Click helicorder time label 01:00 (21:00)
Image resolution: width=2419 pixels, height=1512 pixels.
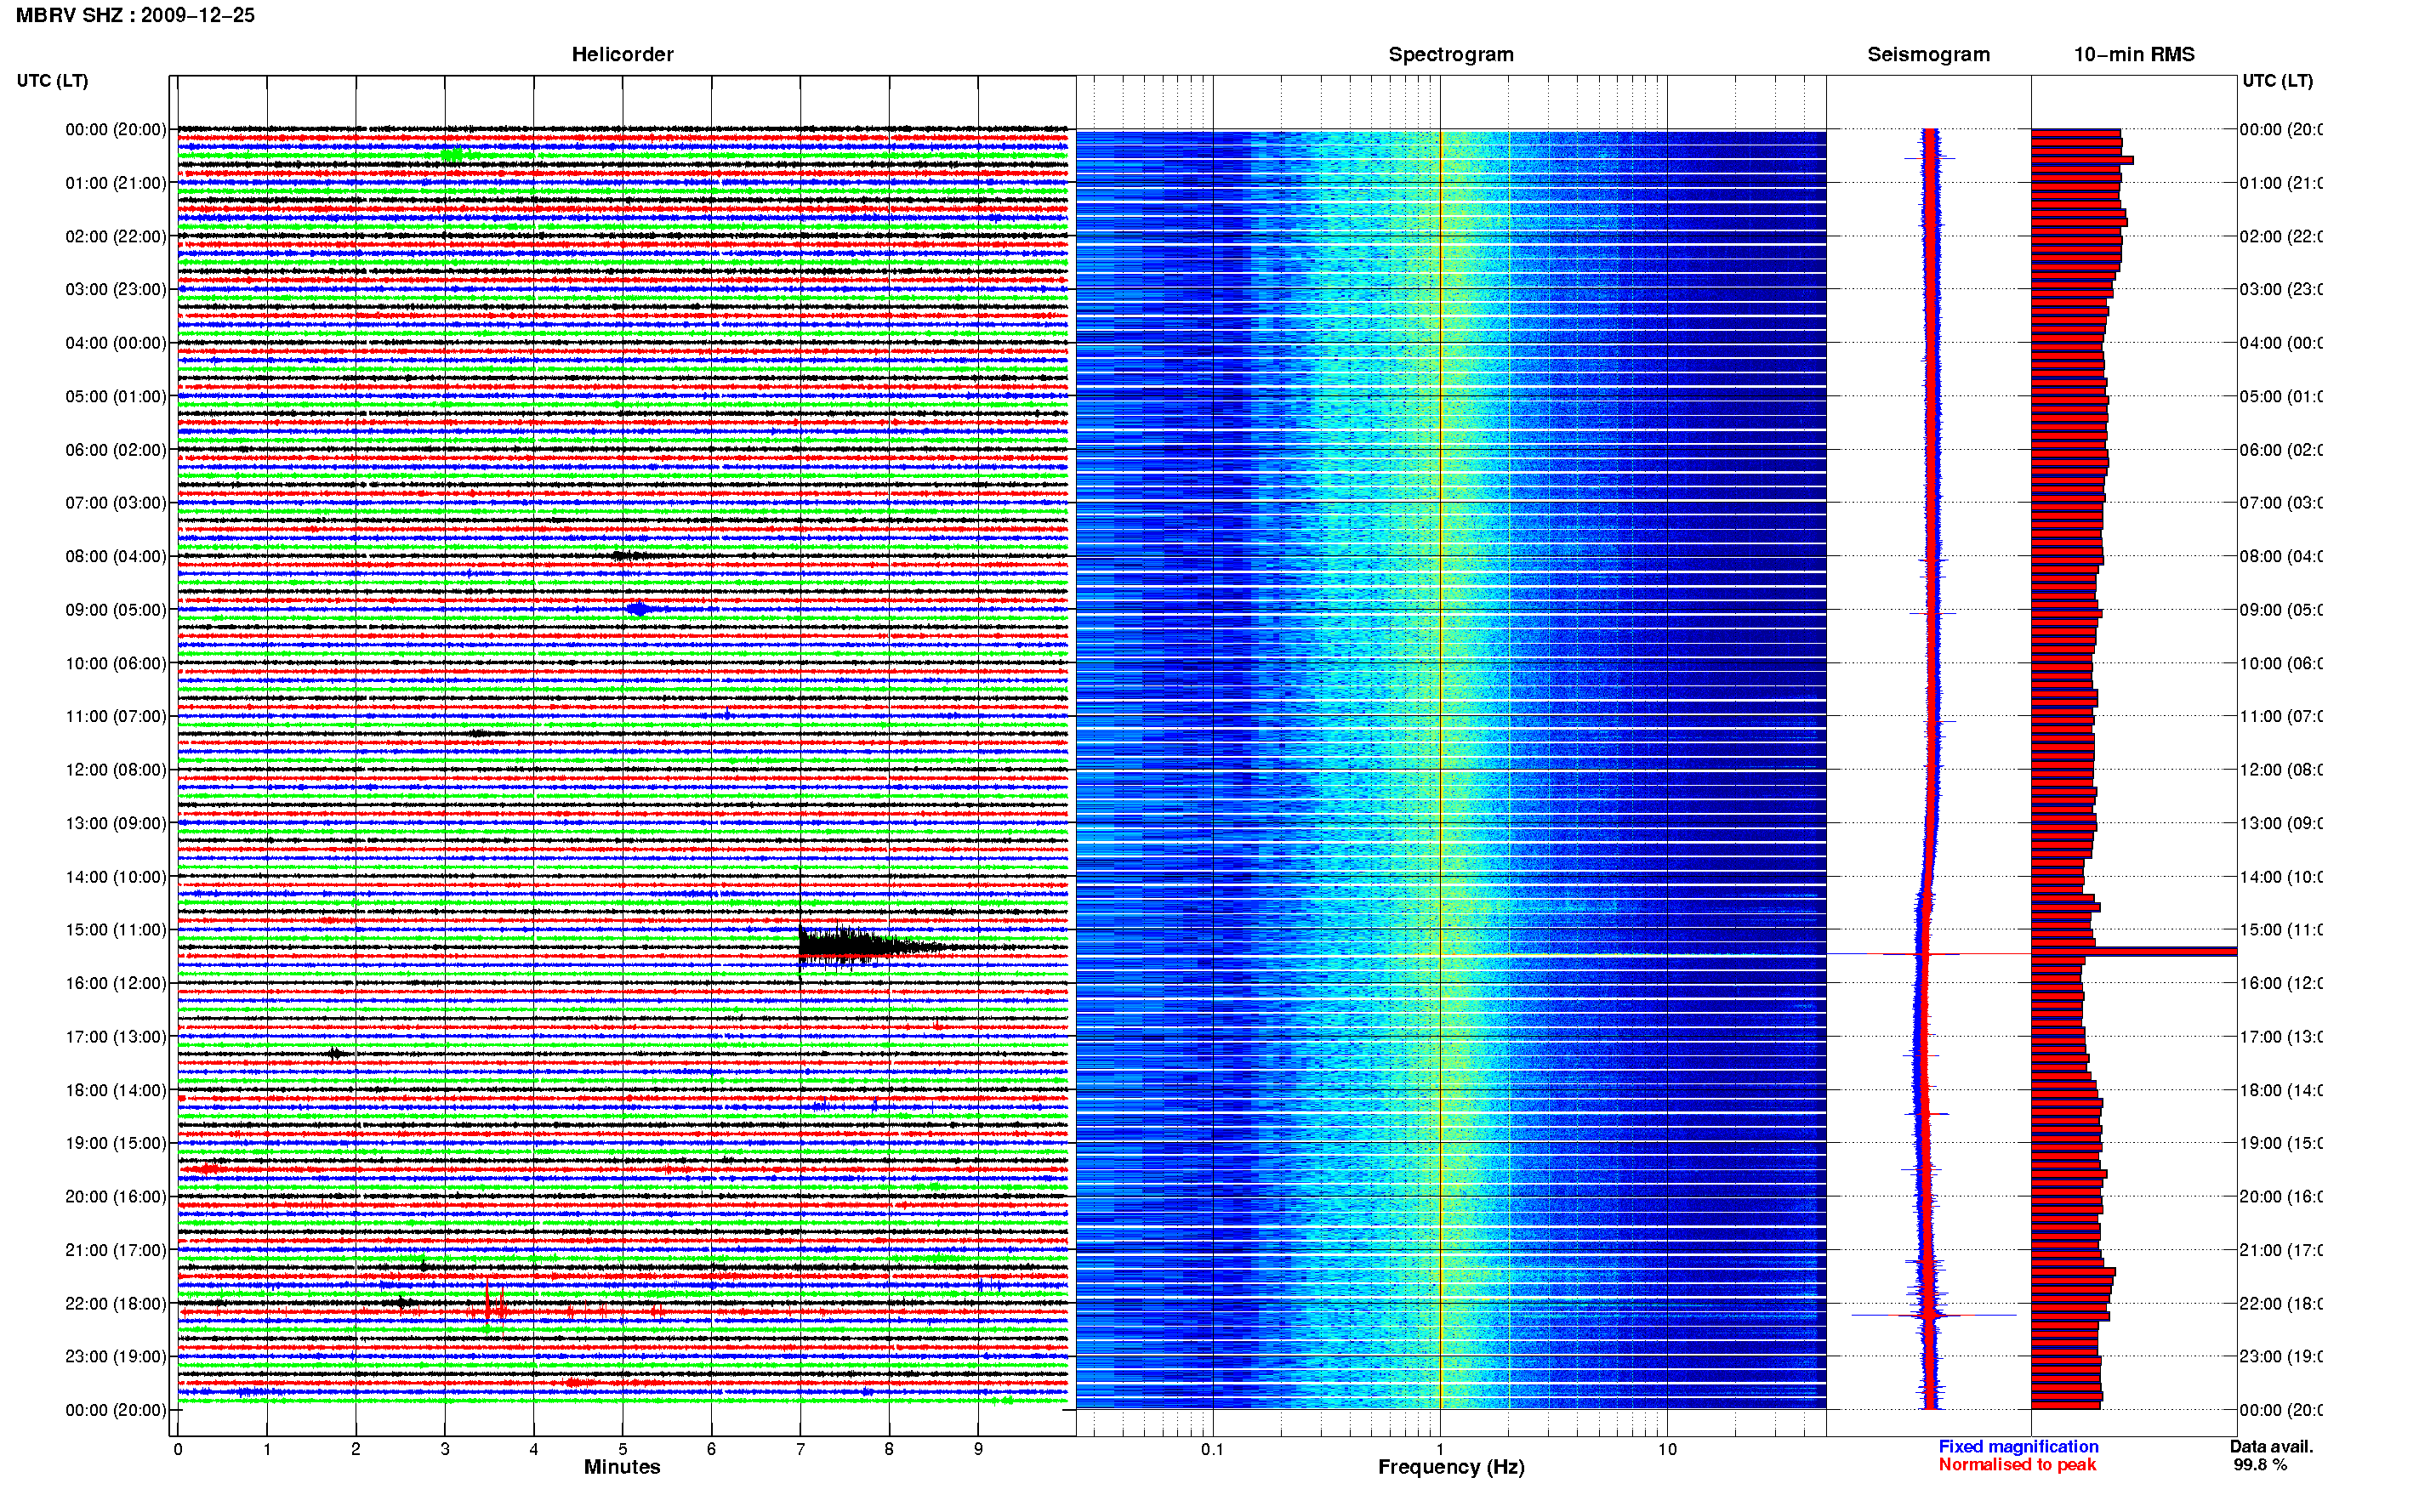pos(116,183)
